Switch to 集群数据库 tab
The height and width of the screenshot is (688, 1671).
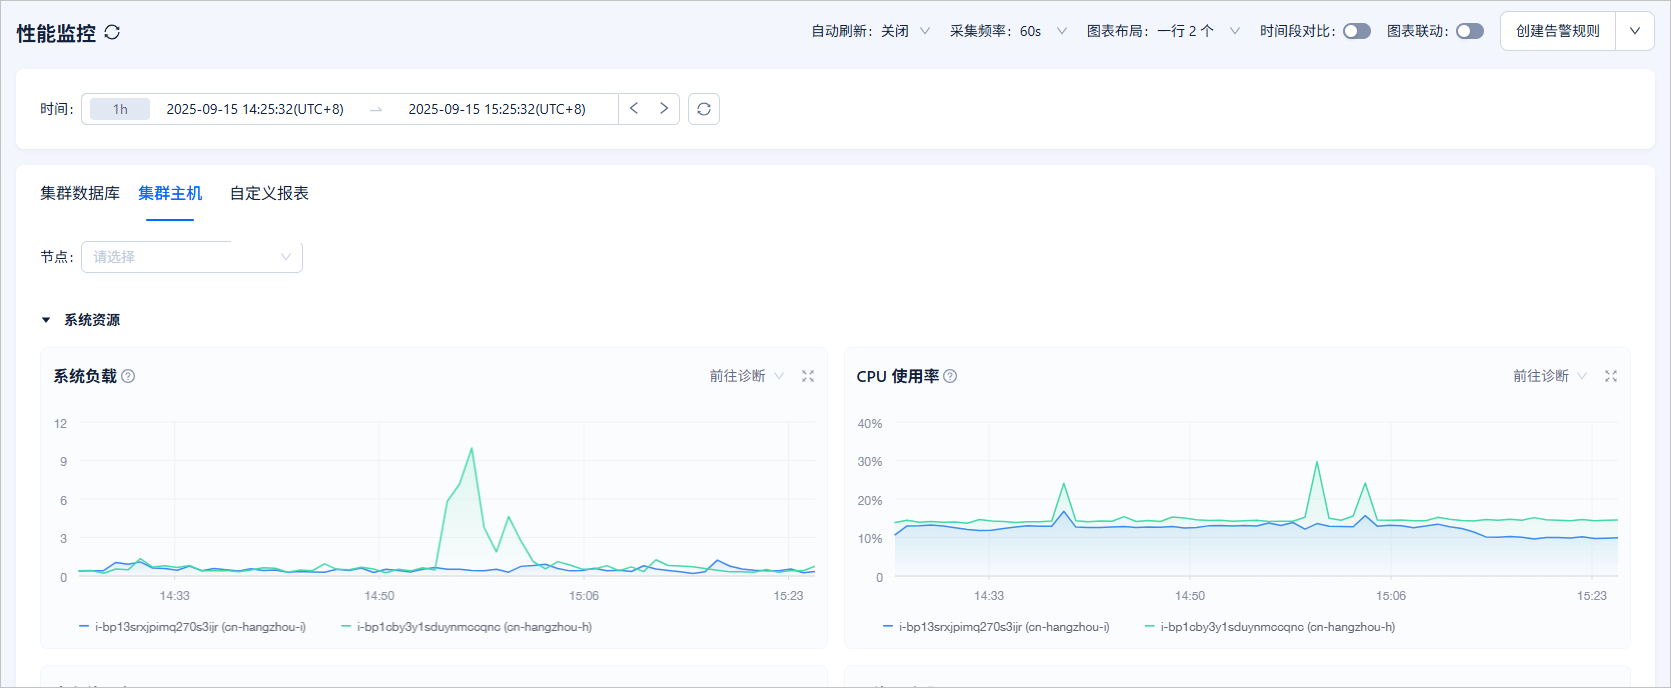point(80,193)
